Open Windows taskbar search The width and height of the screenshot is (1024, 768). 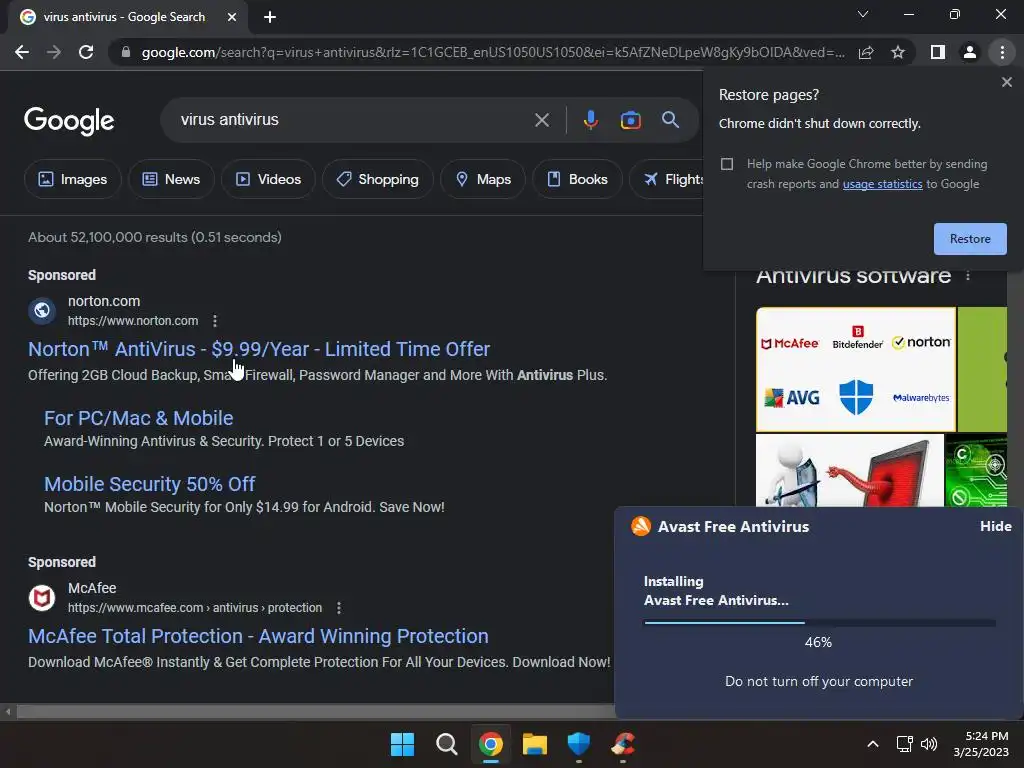(x=447, y=744)
